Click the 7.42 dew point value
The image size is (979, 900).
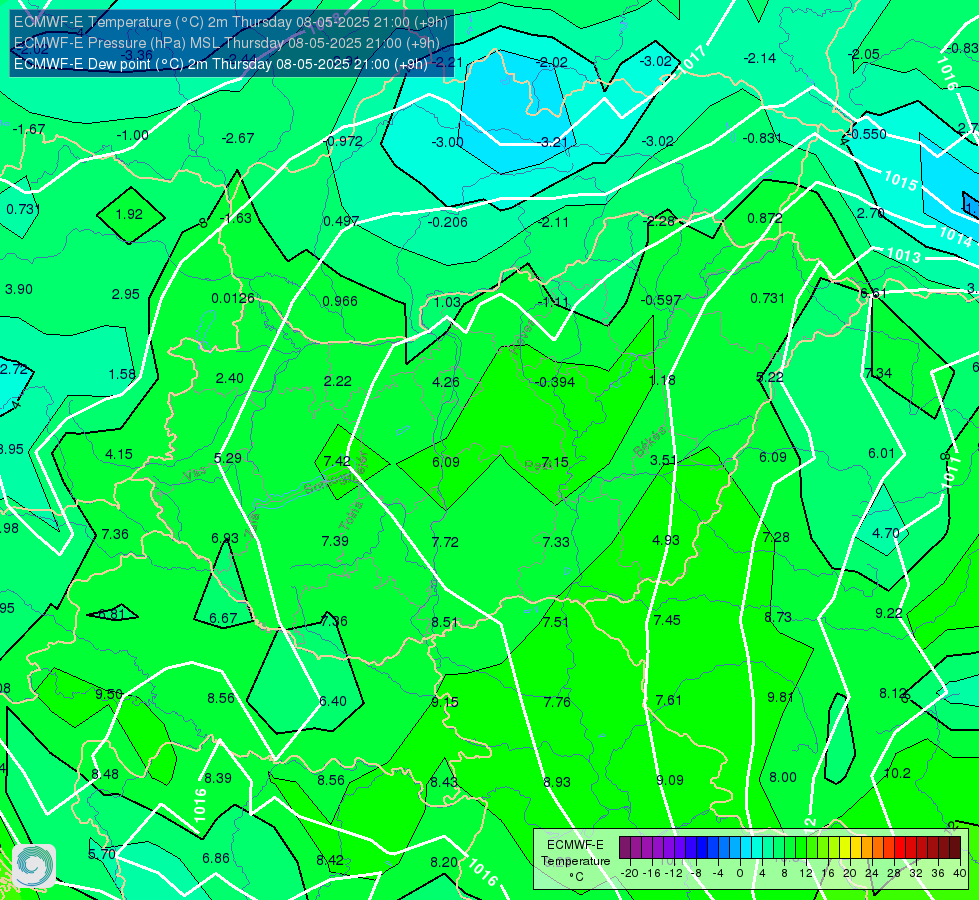[x=337, y=461]
